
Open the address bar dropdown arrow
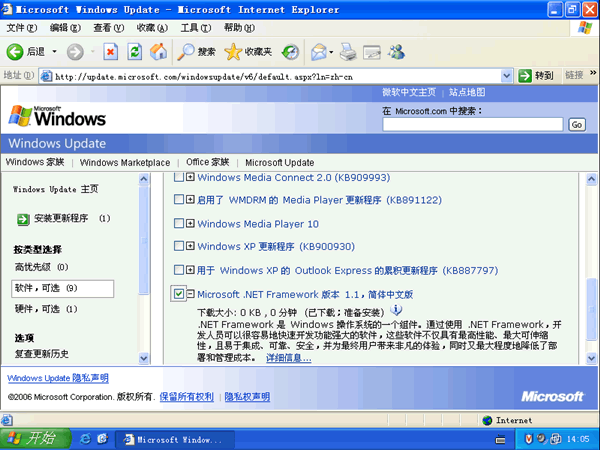pos(506,76)
